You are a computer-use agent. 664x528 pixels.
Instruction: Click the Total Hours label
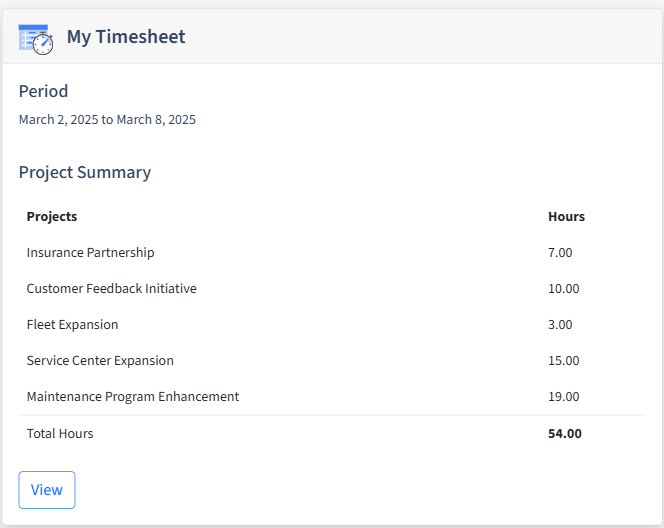[60, 434]
